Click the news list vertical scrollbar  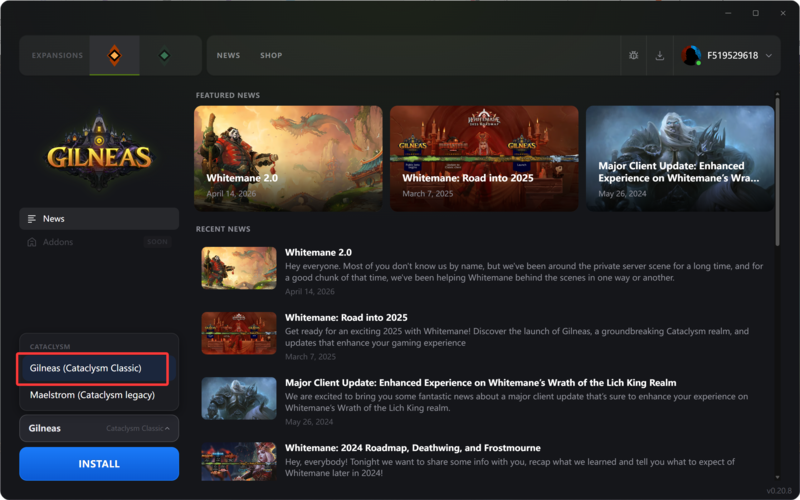tap(778, 171)
